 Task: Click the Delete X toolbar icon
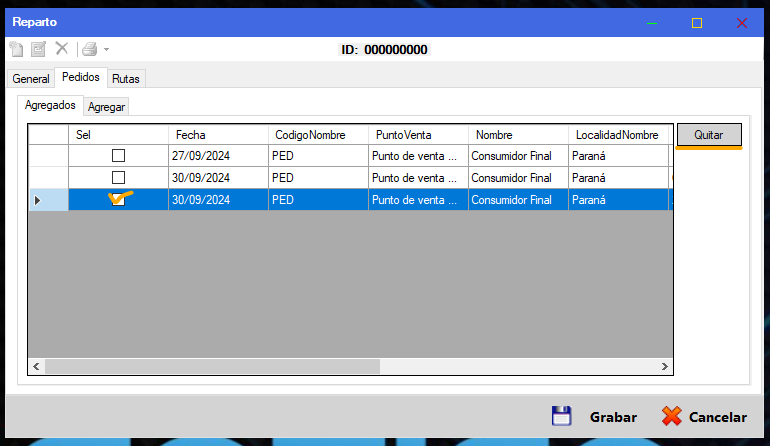[x=62, y=49]
